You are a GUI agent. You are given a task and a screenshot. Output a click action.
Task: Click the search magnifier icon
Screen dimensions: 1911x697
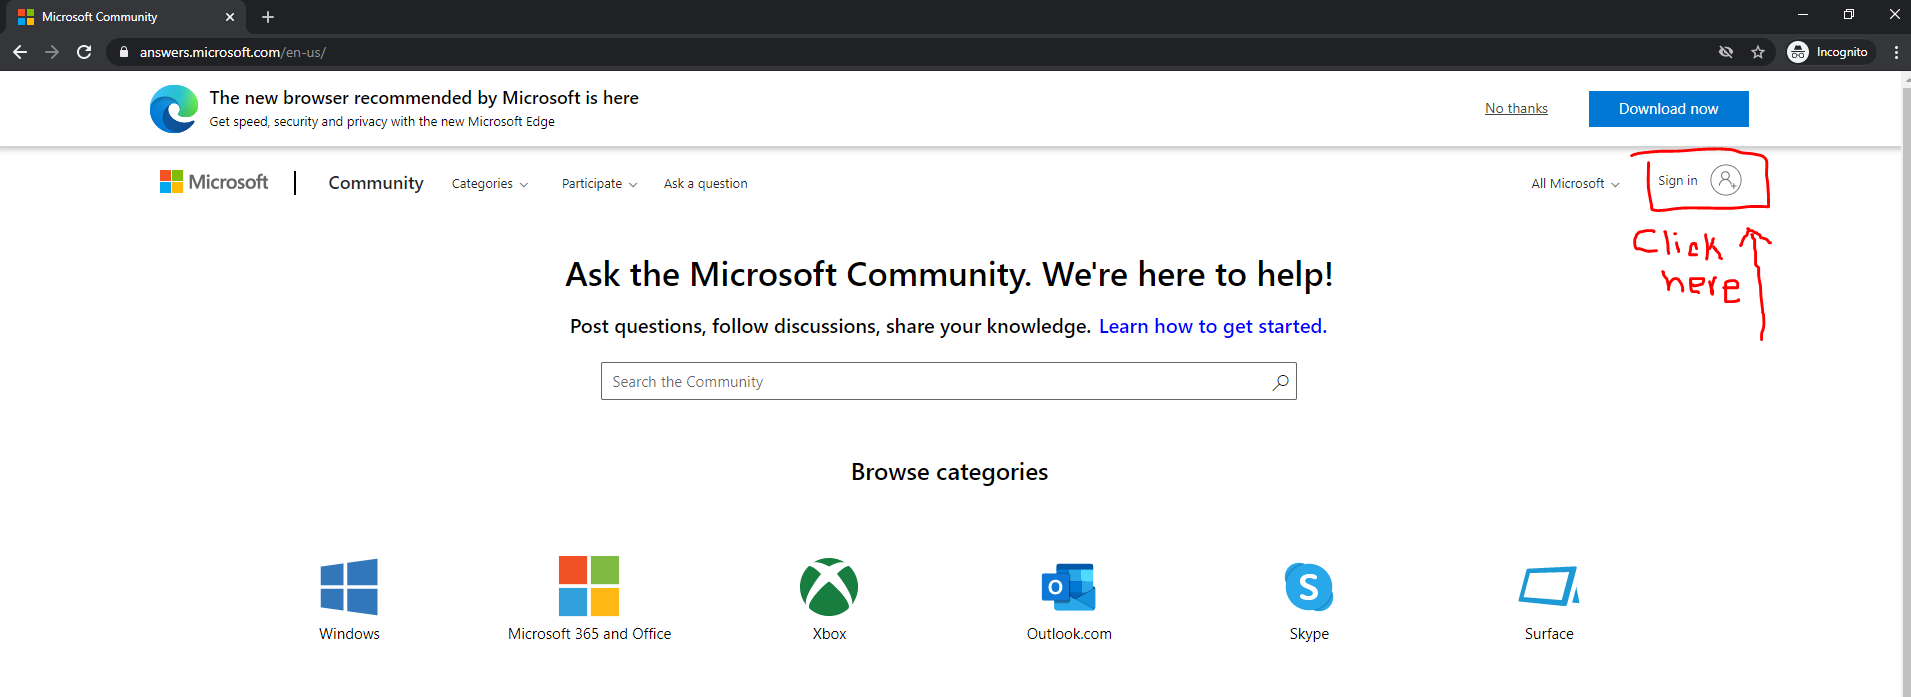click(x=1280, y=382)
